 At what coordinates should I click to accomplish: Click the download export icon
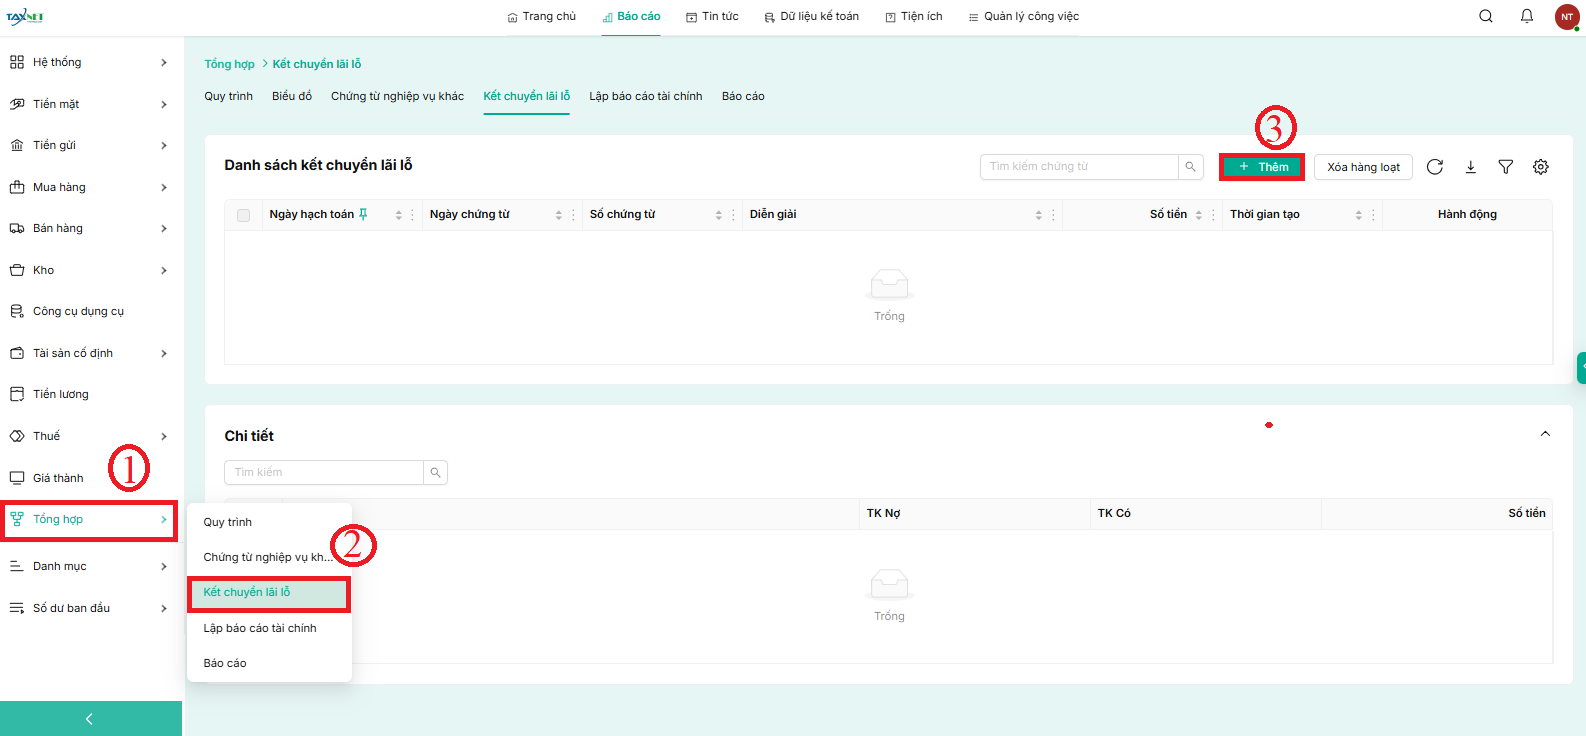(1470, 167)
